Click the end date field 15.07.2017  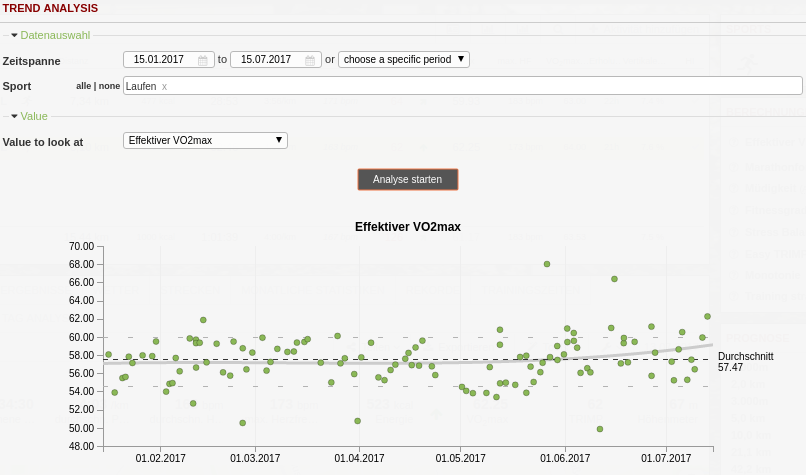(266, 60)
